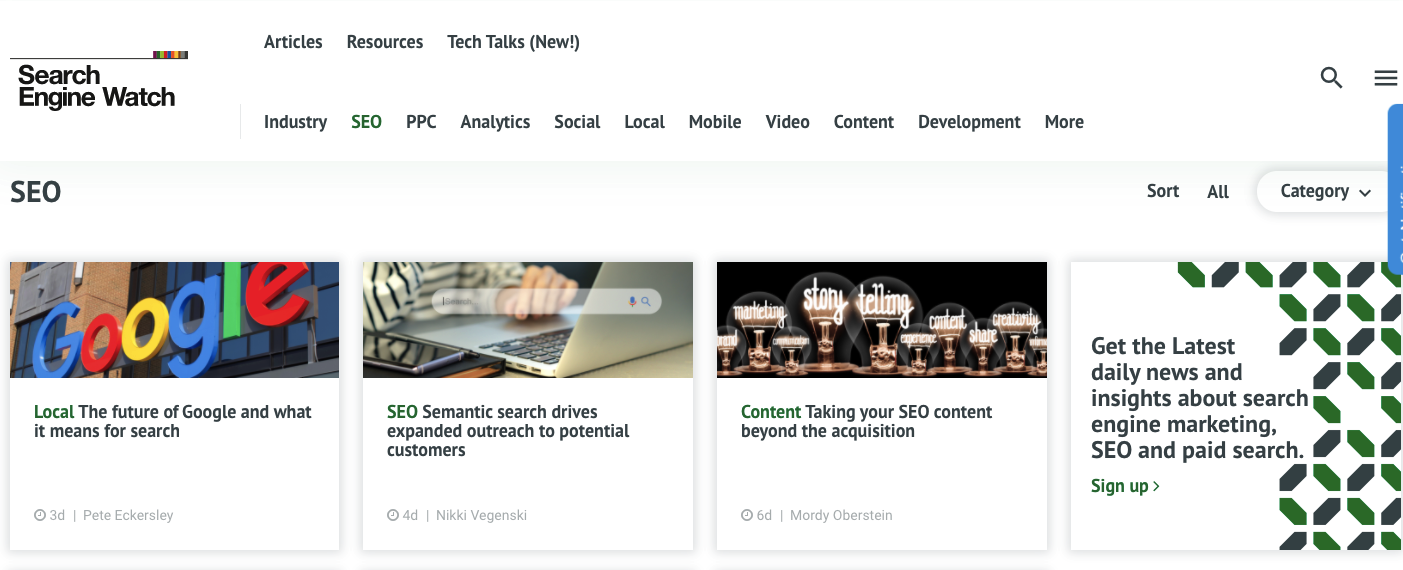This screenshot has width=1403, height=570.
Task: Switch to the PPC category
Action: coord(421,122)
